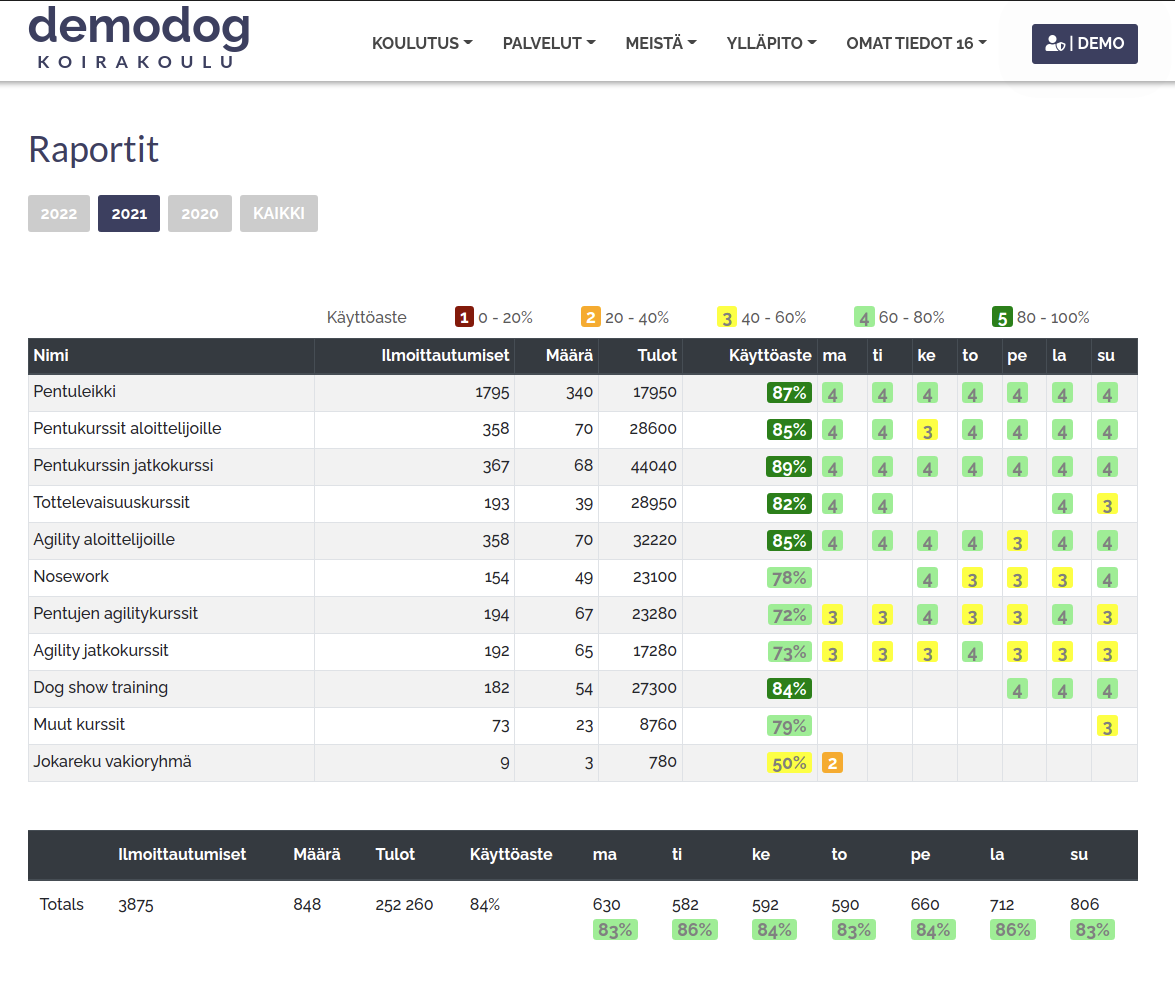
Task: Click the 50% badge for Jokareku vakioryhmä
Action: [x=789, y=763]
